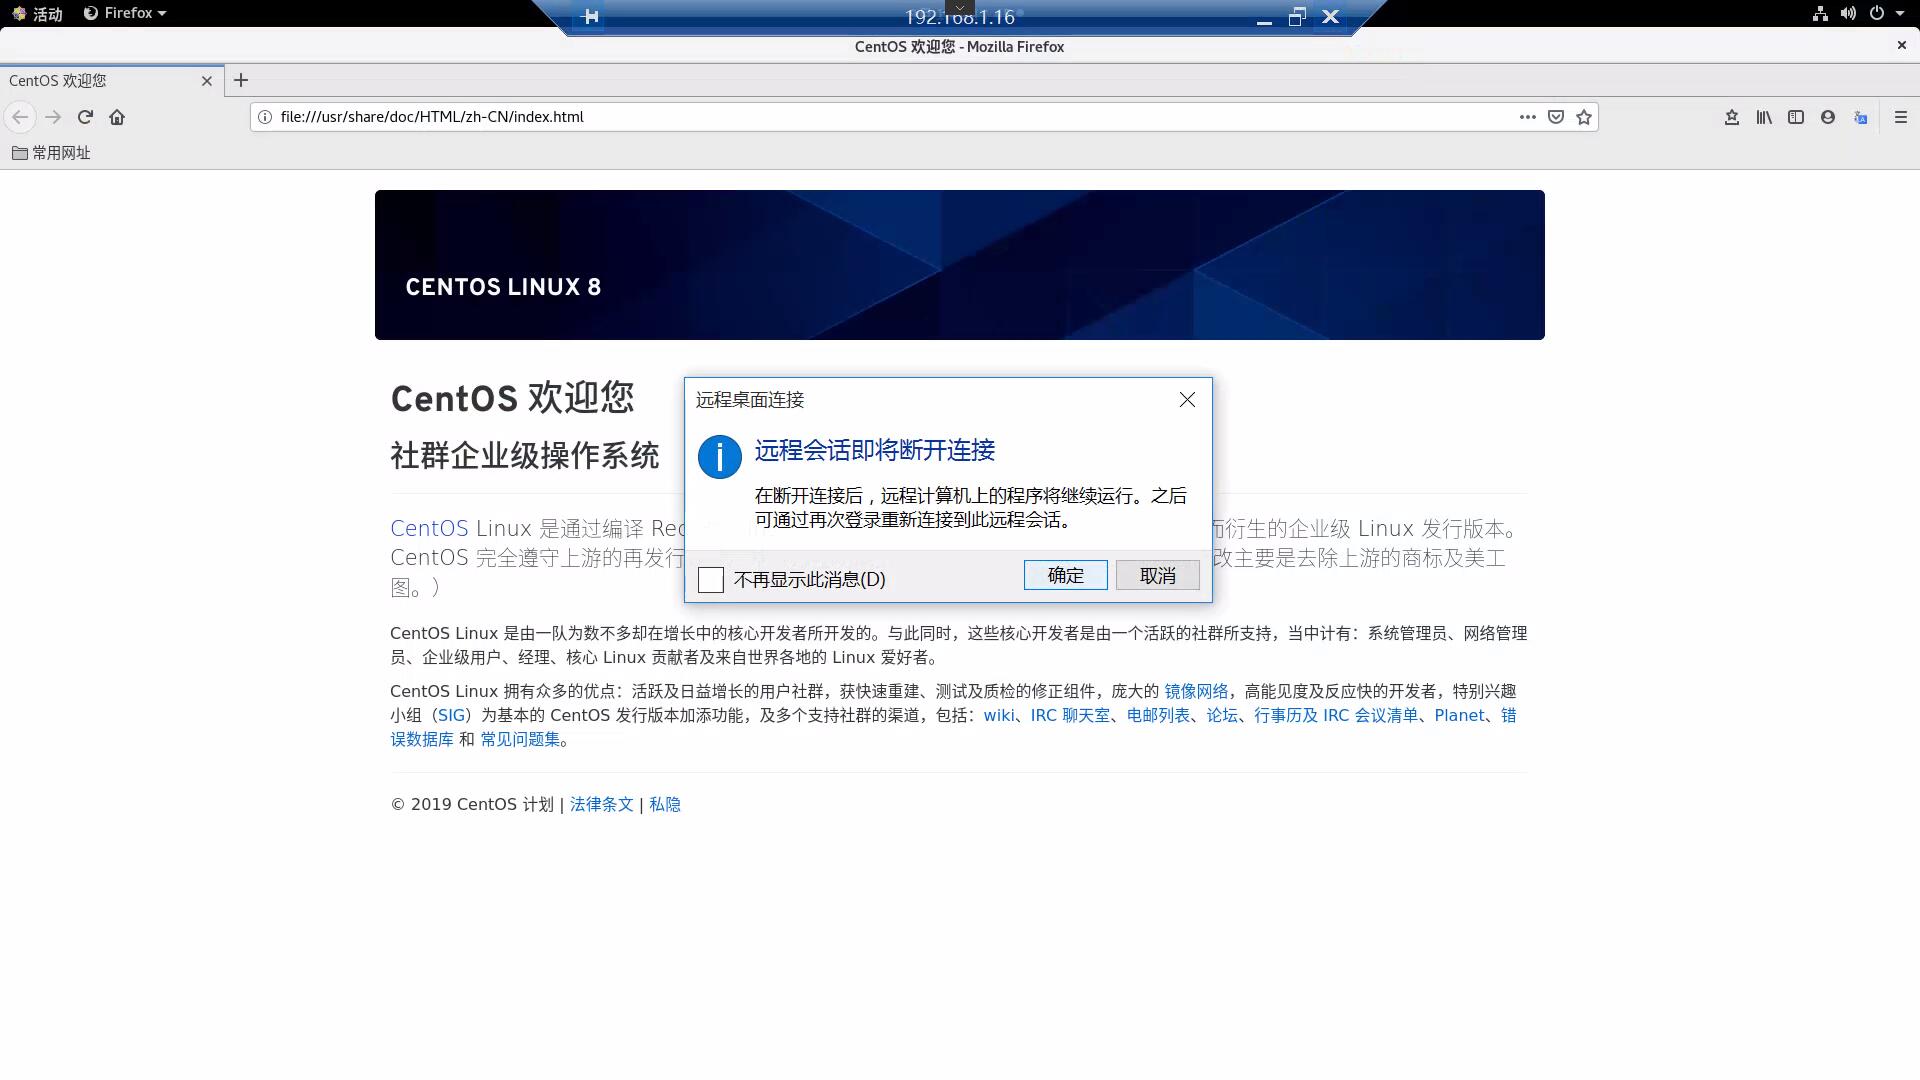Confirm the dialog with 确定
Viewport: 1920px width, 1080px height.
point(1064,575)
